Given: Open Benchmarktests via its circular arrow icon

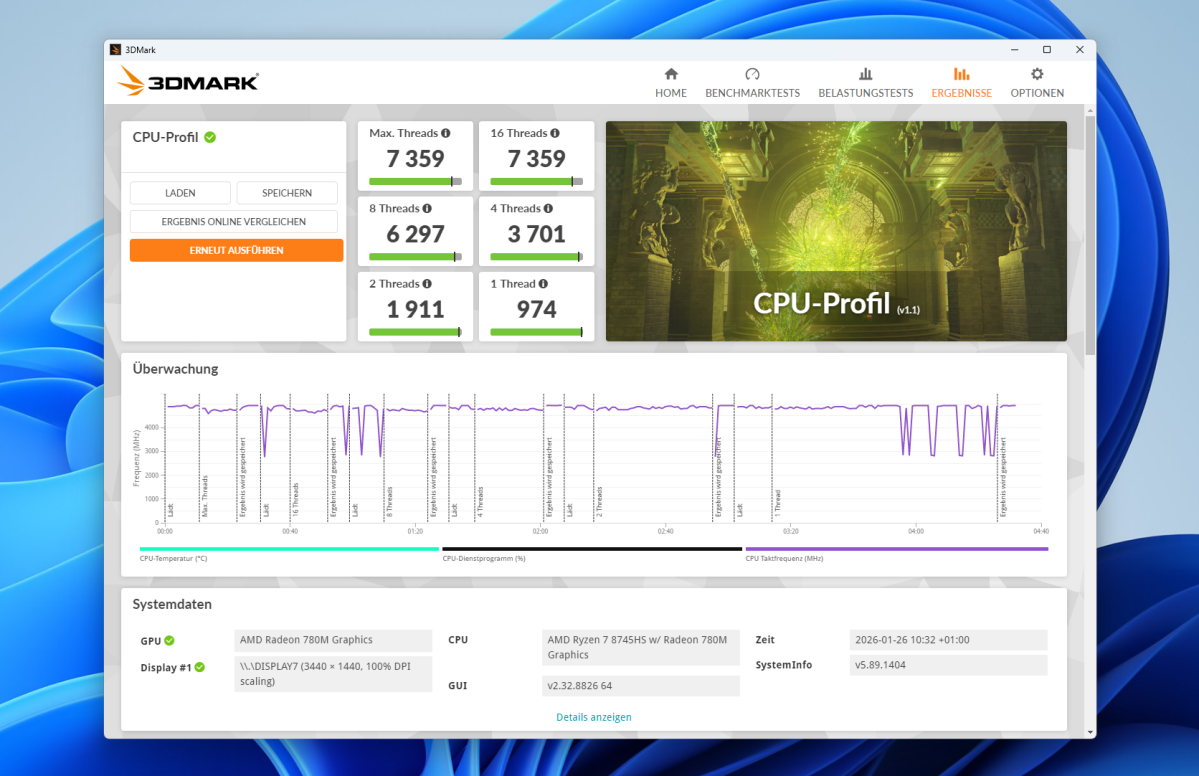Looking at the screenshot, I should point(752,74).
